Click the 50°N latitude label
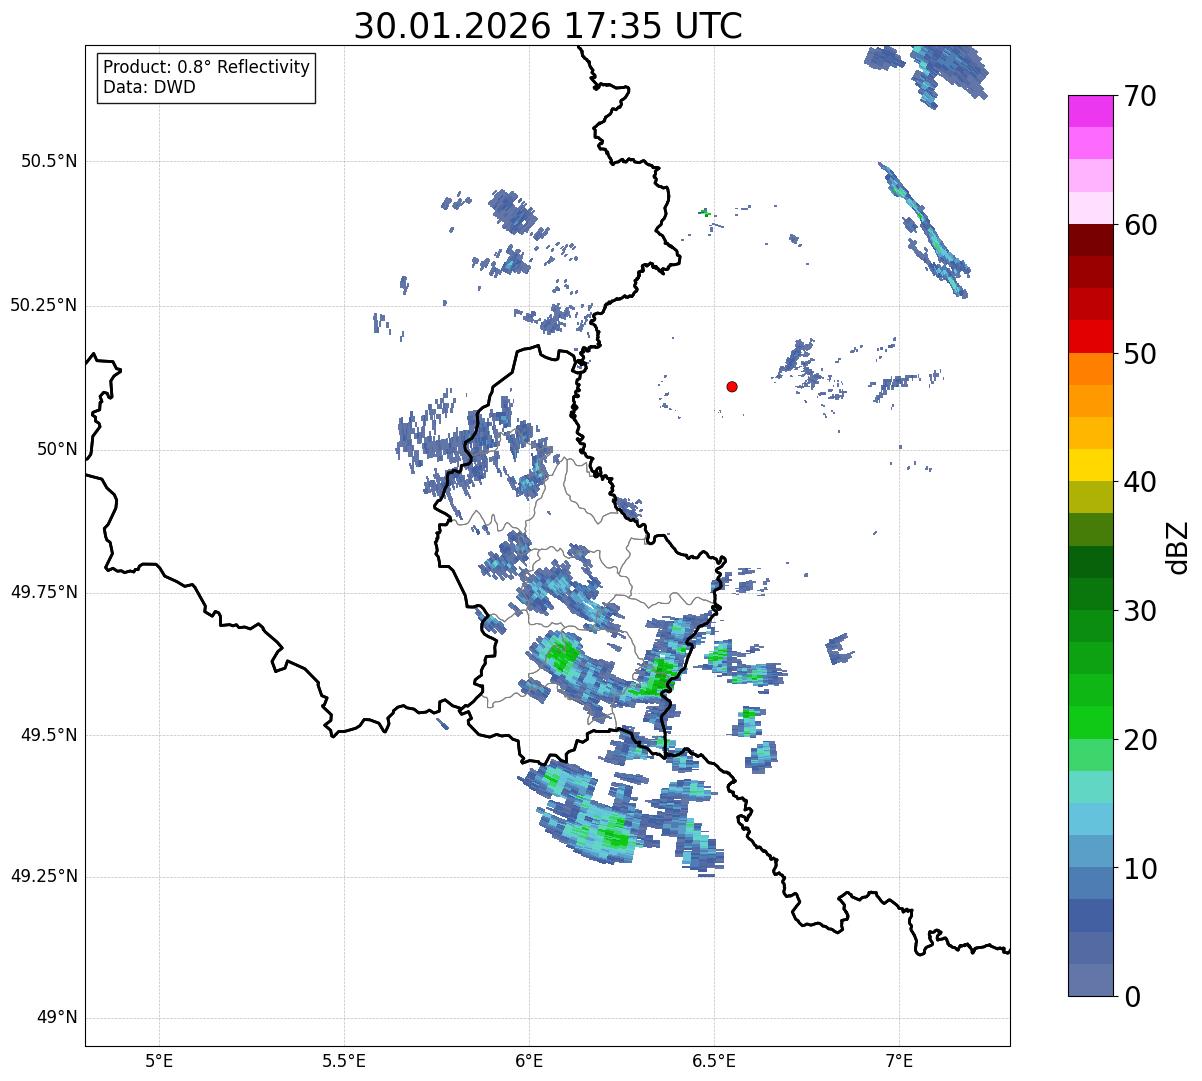The width and height of the screenshot is (1202, 1081). tap(57, 450)
